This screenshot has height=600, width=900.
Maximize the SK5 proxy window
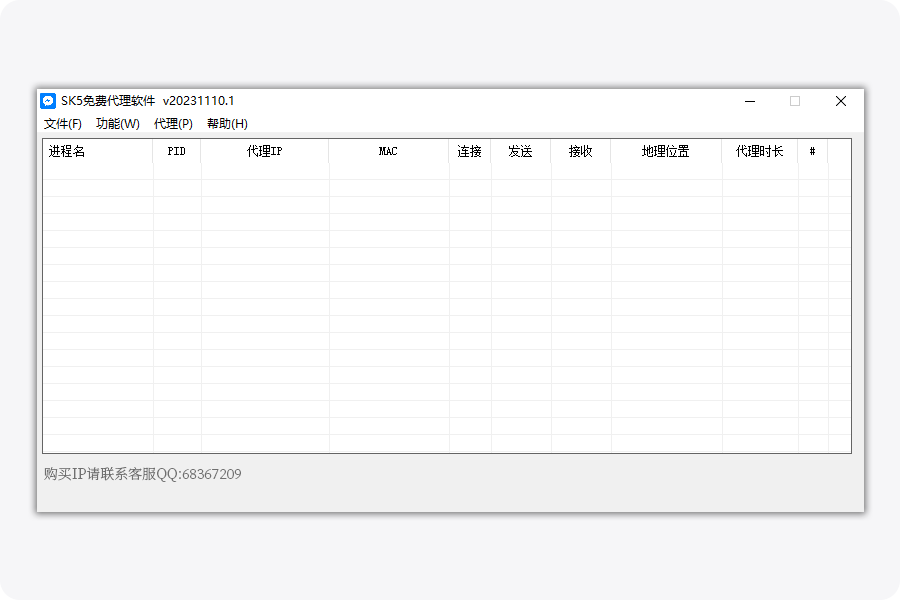(x=795, y=101)
